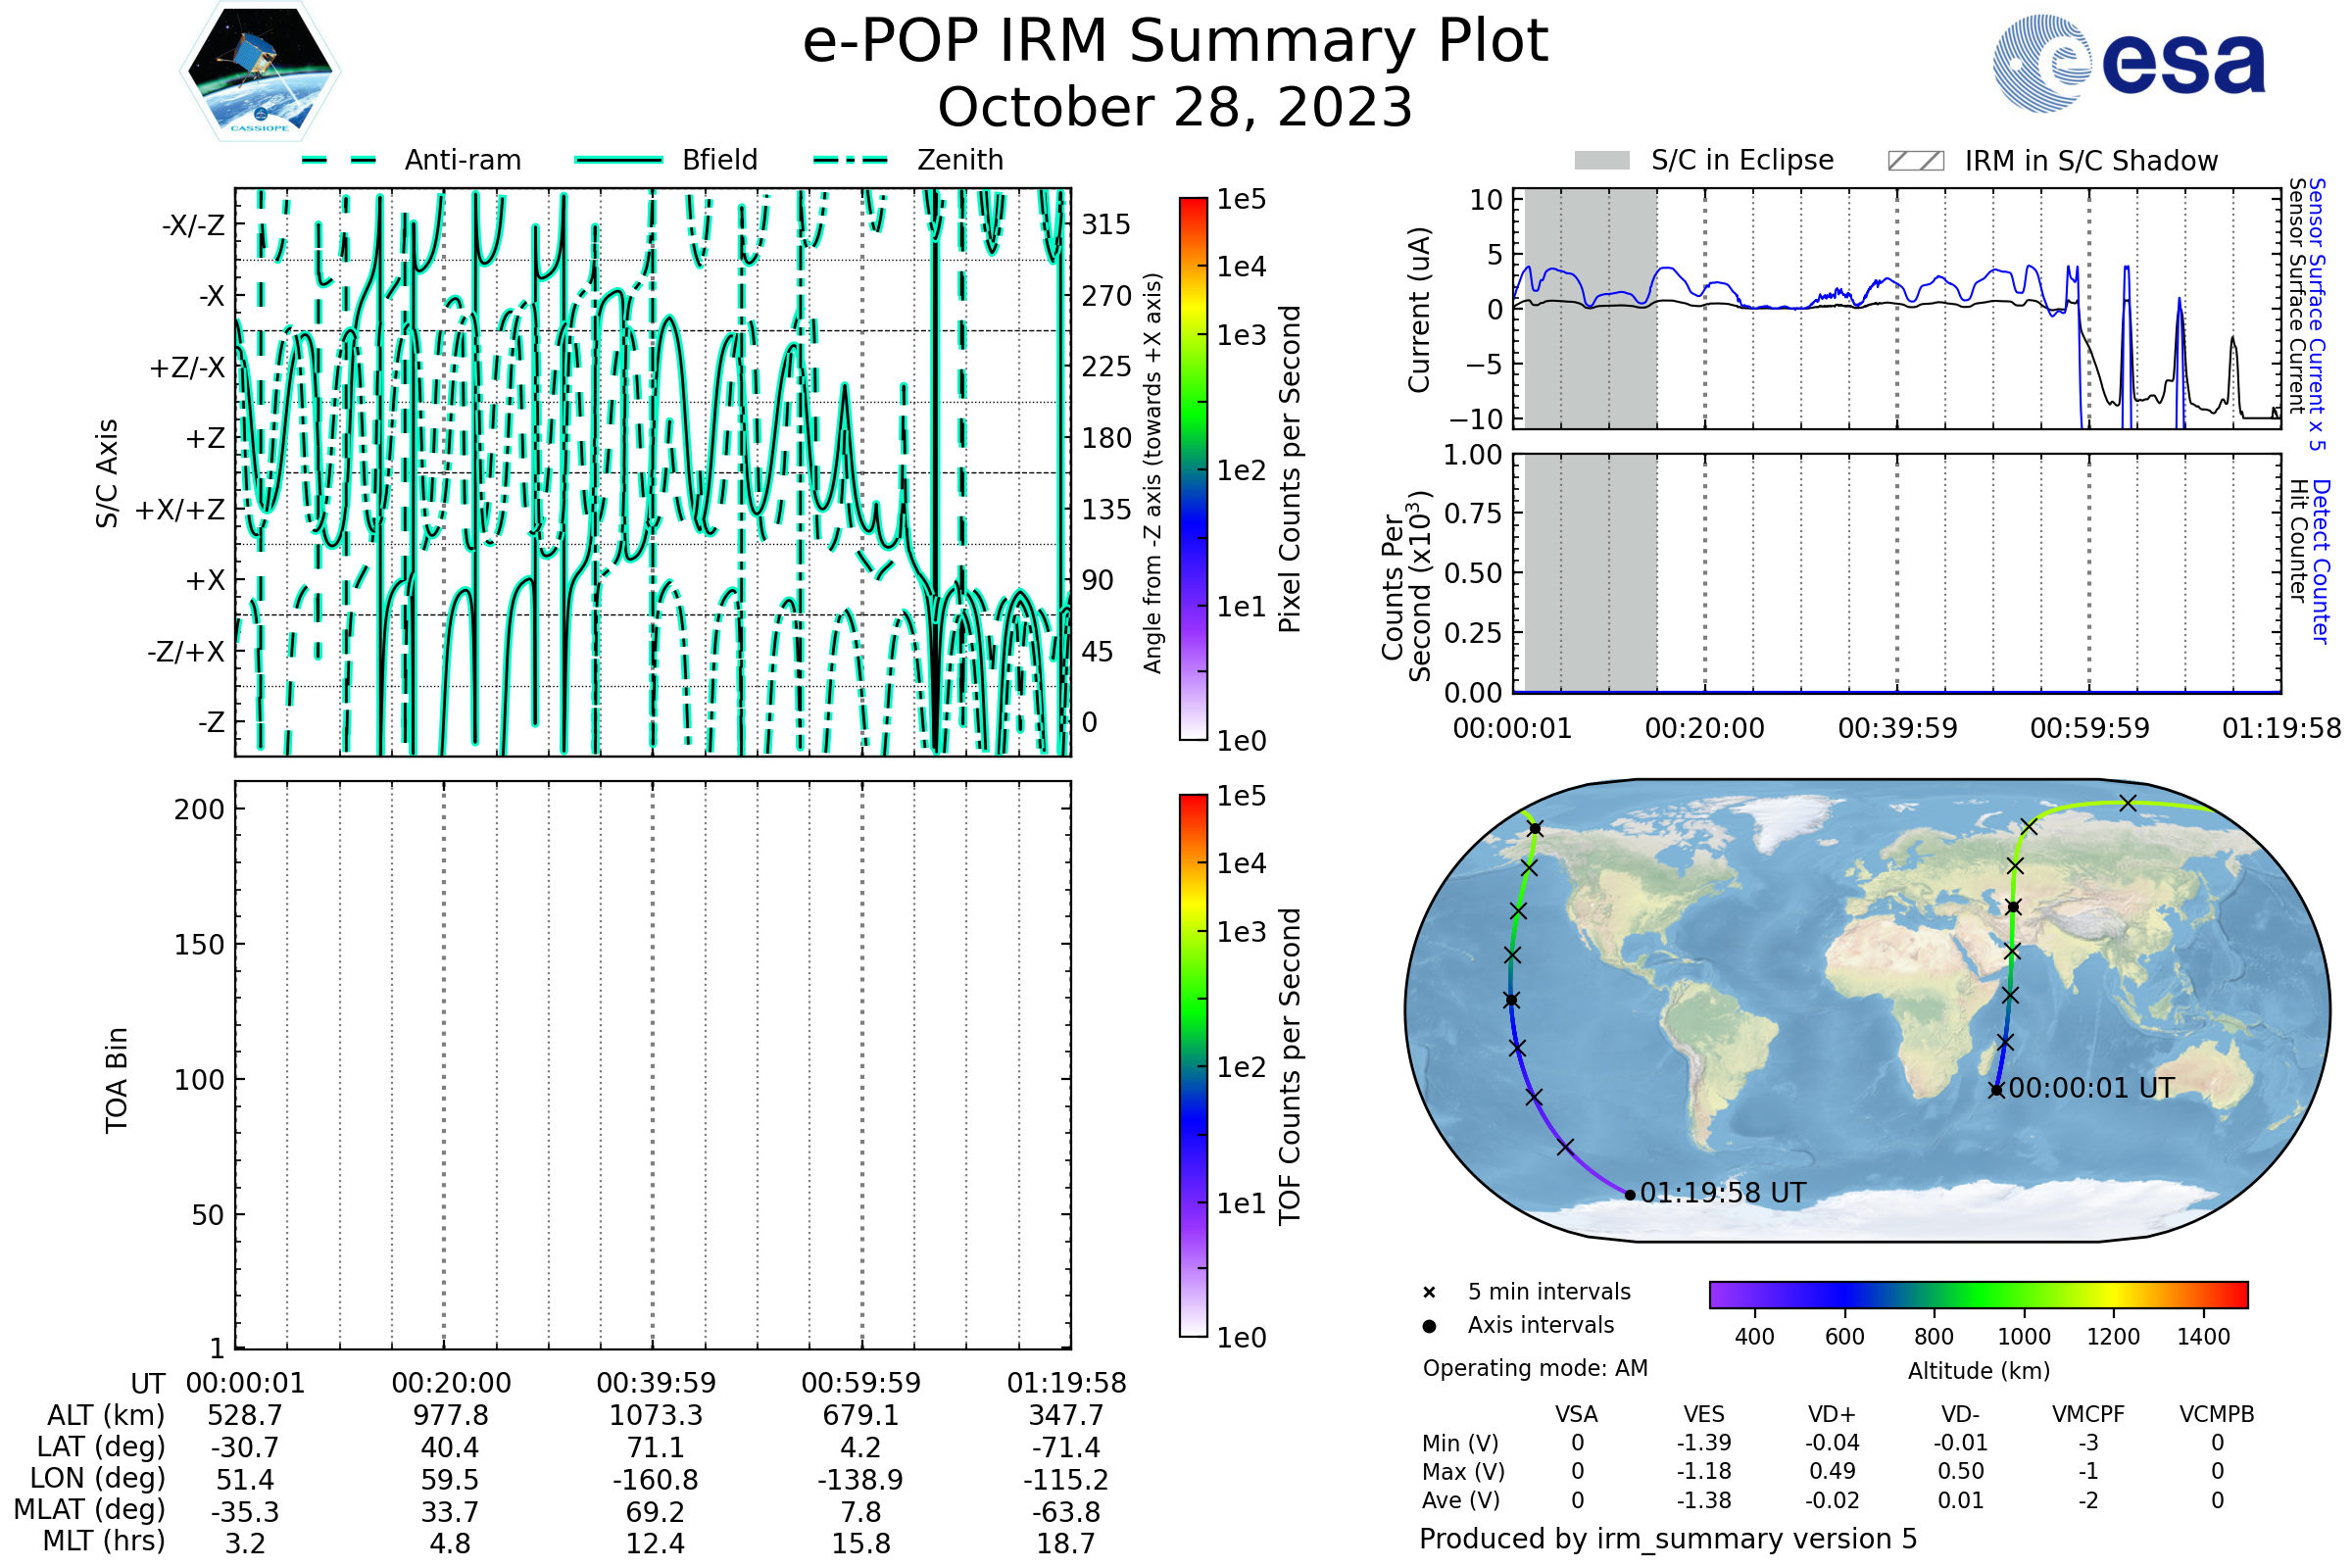Click the Anti-ram dashed legend line
Screen dimensions: 2352x1568
[339, 160]
